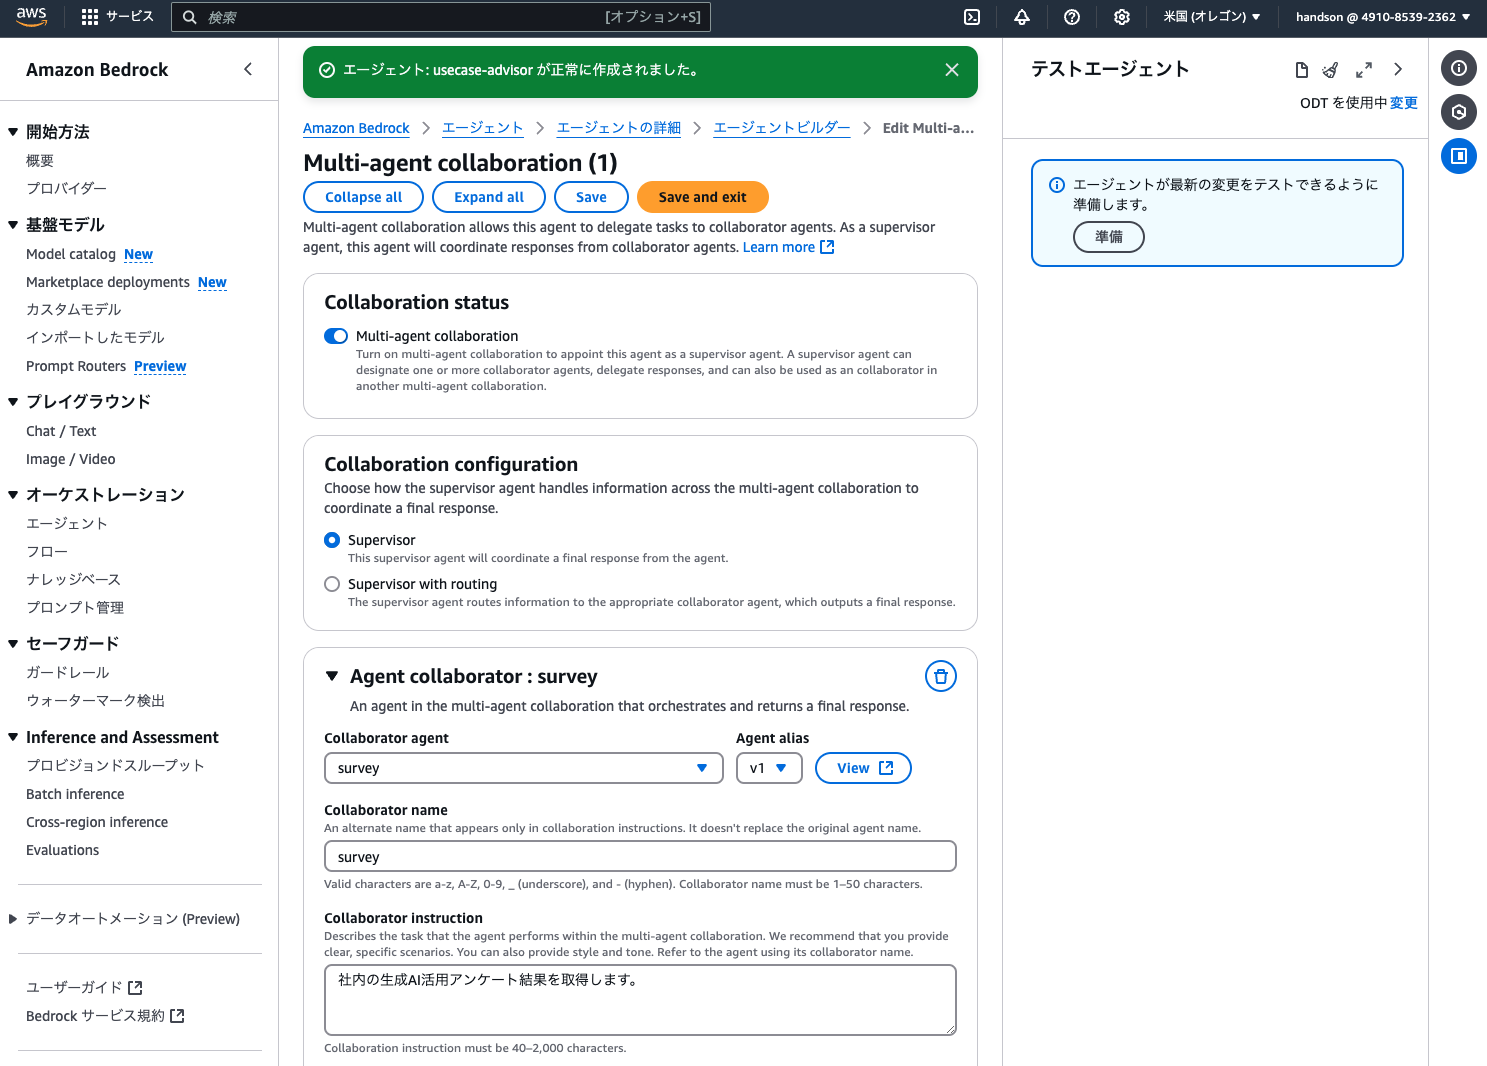The height and width of the screenshot is (1066, 1487).
Task: Open the region selector 米国 (オレゴン)
Action: point(1212,17)
